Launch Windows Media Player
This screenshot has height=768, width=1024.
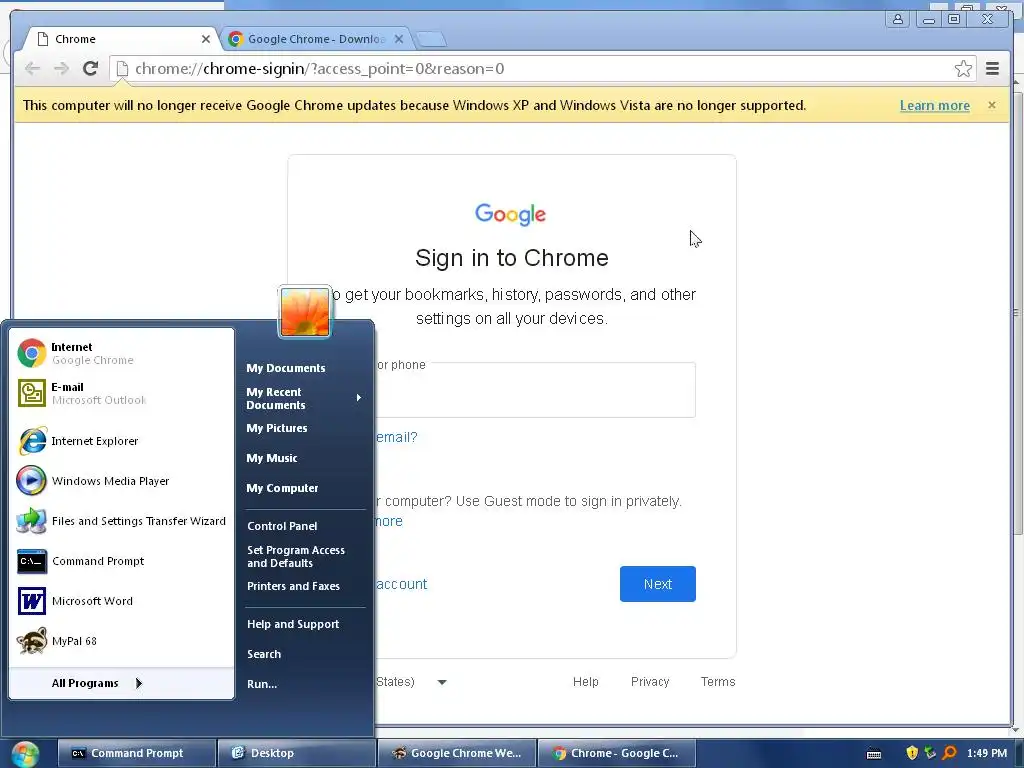(121, 481)
